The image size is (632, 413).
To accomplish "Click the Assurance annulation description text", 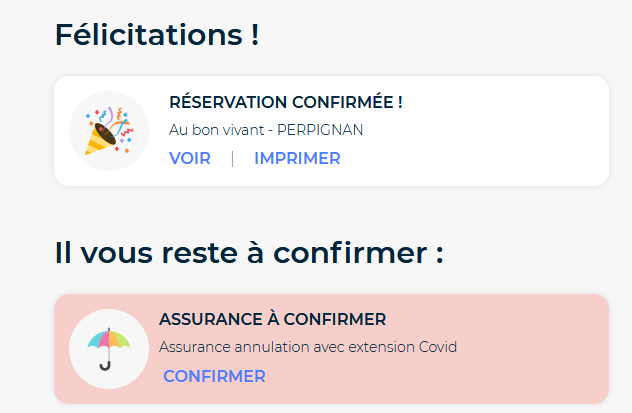I will point(308,347).
